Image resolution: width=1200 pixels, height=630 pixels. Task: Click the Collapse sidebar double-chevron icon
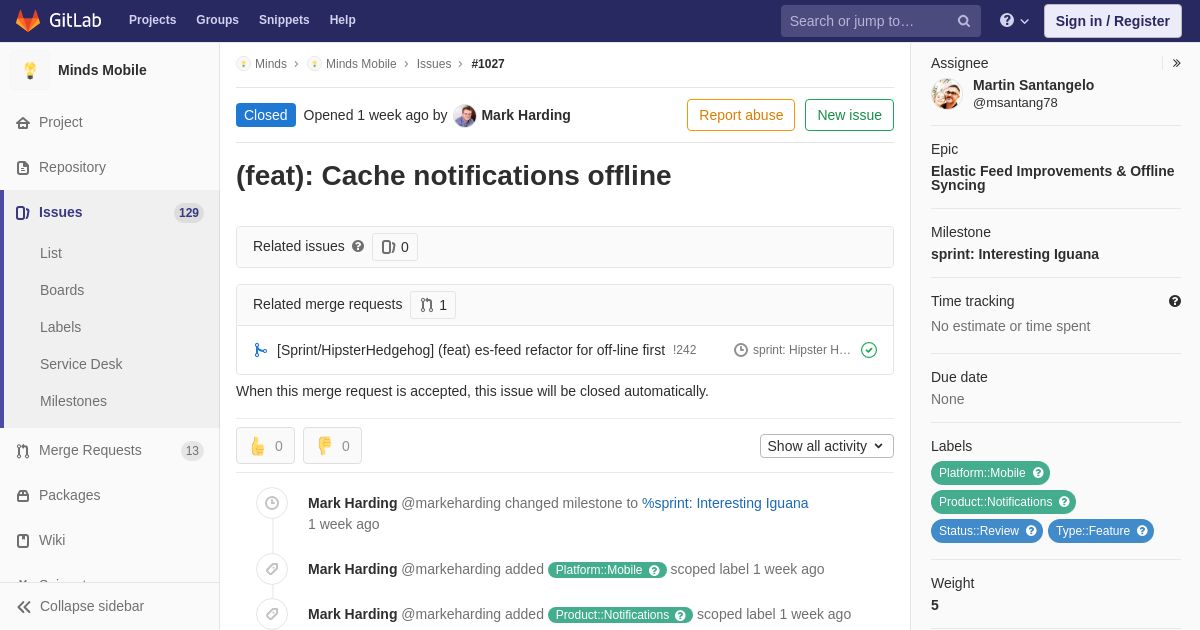tap(24, 607)
